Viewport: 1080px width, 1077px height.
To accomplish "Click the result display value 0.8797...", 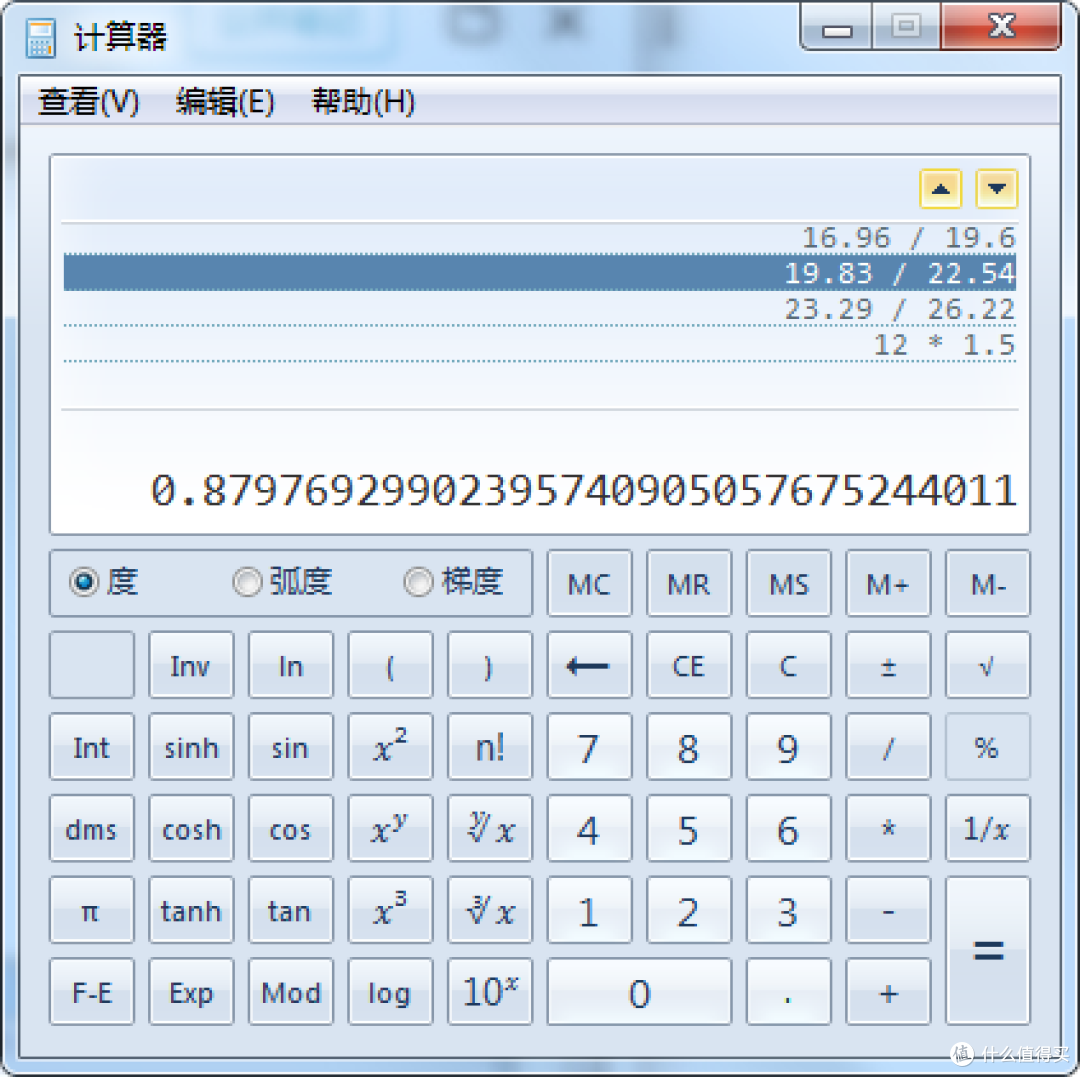I will click(583, 491).
